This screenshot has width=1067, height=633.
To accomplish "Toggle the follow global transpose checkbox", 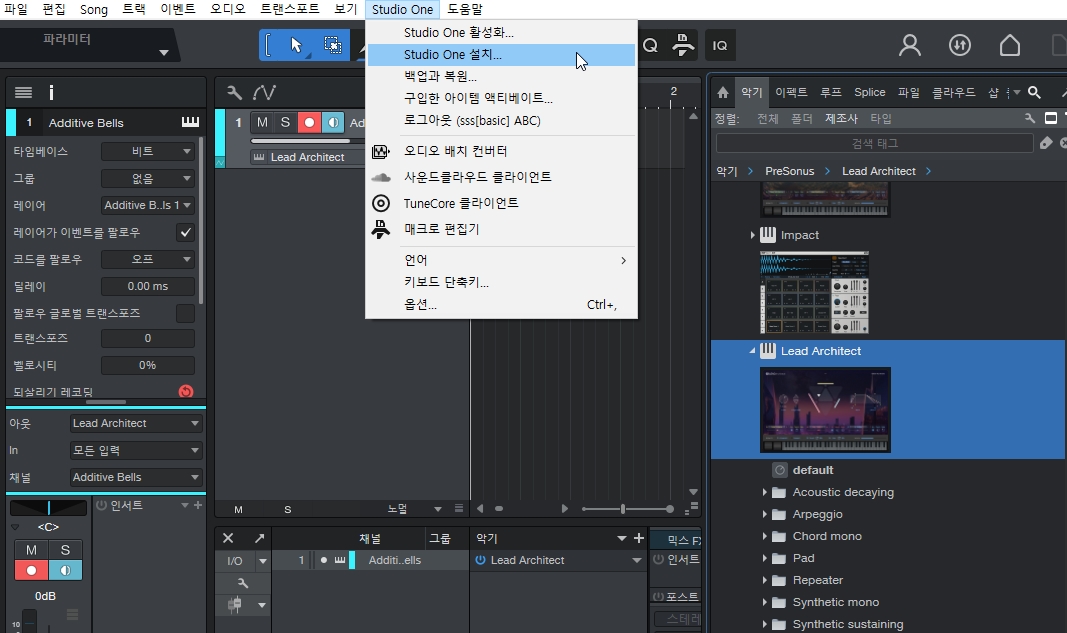I will [x=185, y=313].
